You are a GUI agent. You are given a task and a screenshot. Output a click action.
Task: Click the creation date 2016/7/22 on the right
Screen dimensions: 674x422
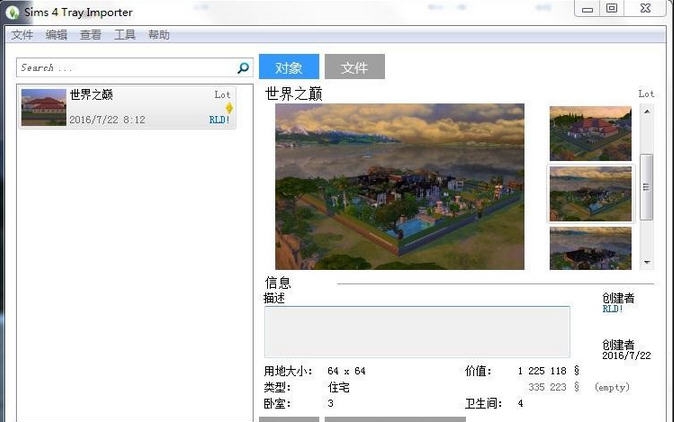click(626, 355)
